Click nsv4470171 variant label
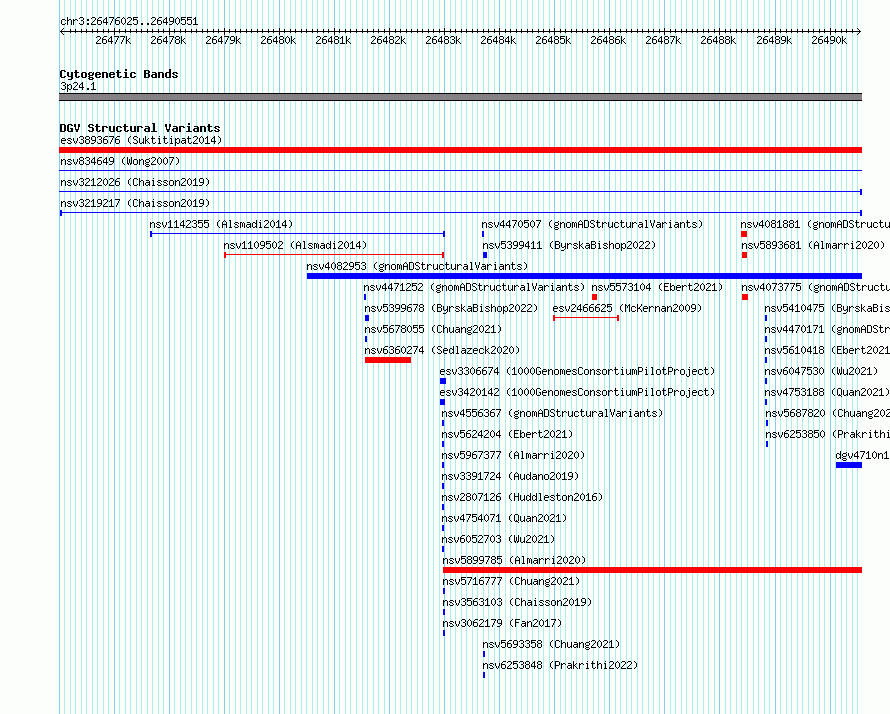This screenshot has height=714, width=890. 827,329
